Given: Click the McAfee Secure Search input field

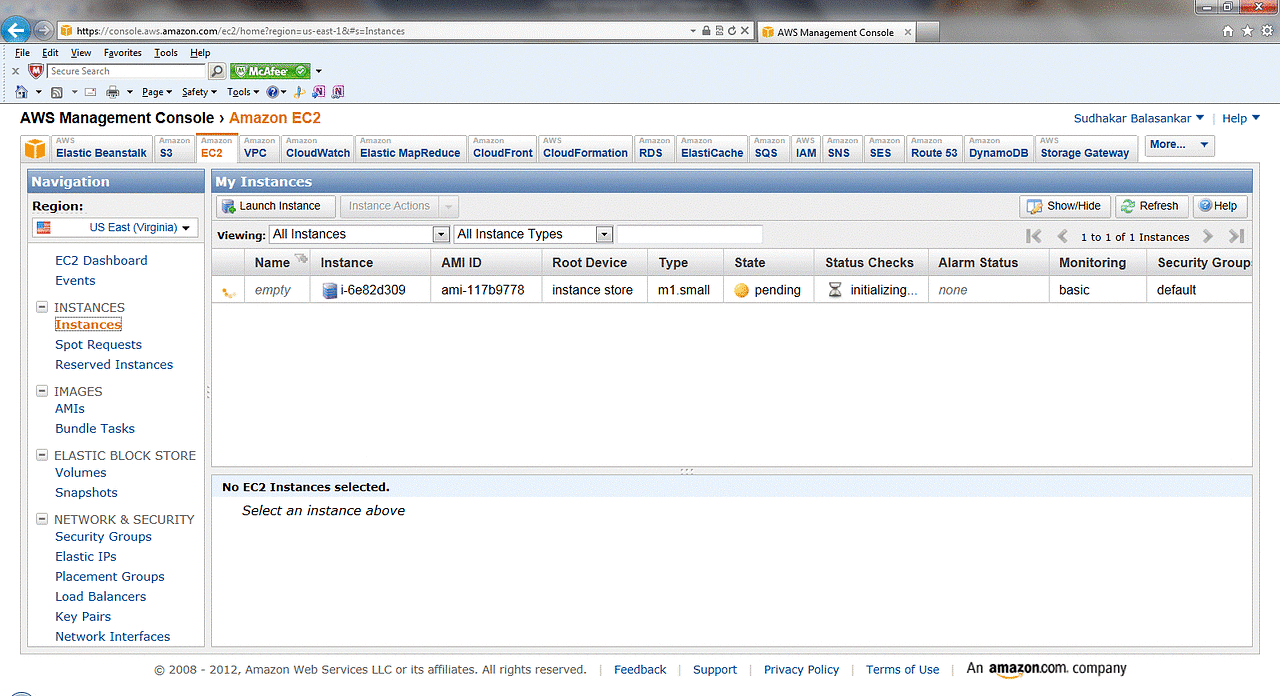Looking at the screenshot, I should [126, 71].
